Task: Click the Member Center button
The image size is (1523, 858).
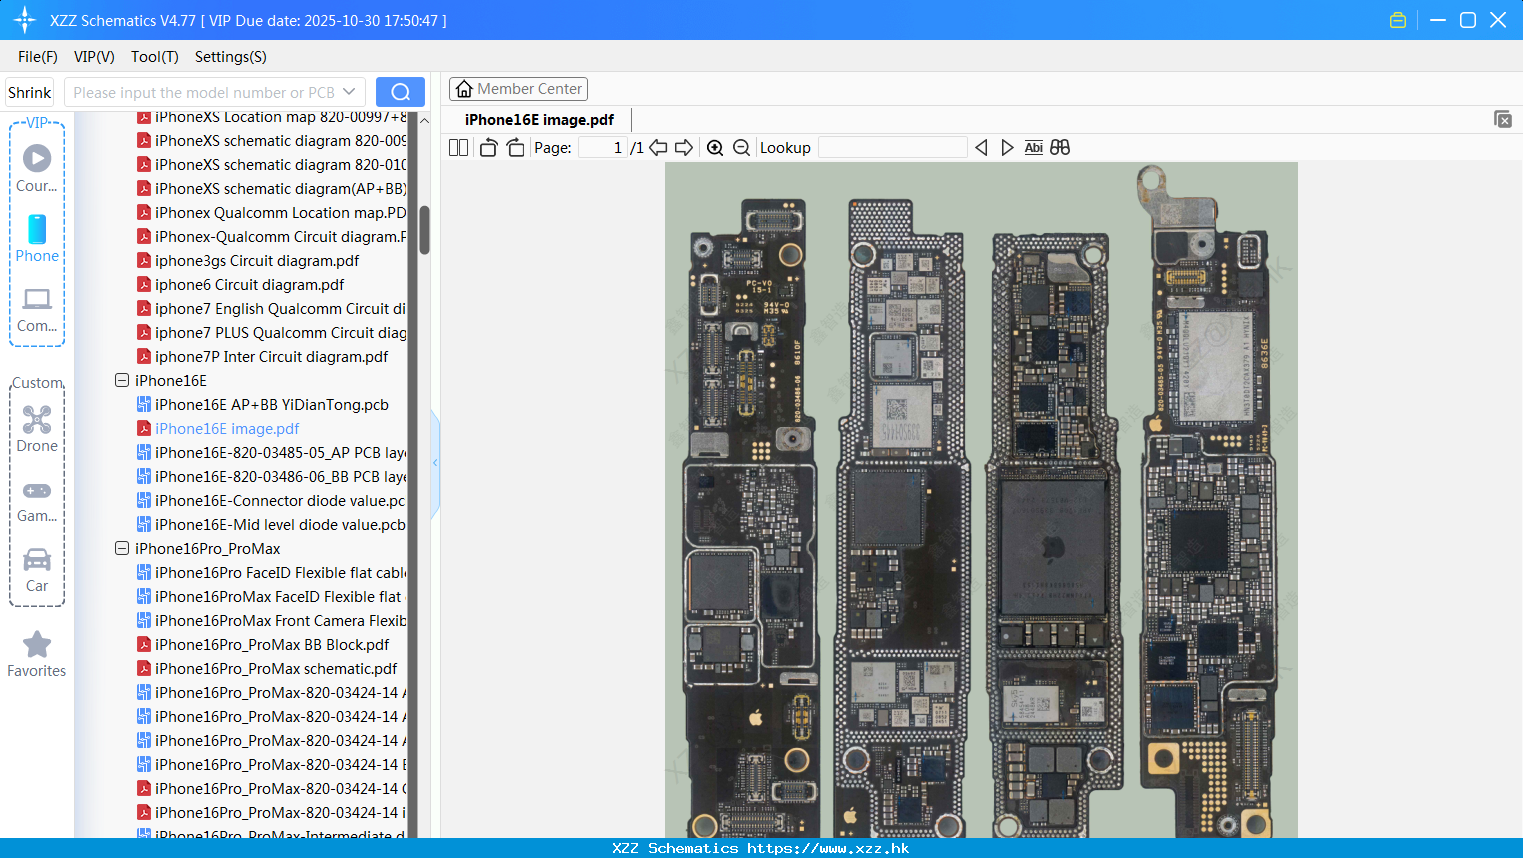Action: 518,89
